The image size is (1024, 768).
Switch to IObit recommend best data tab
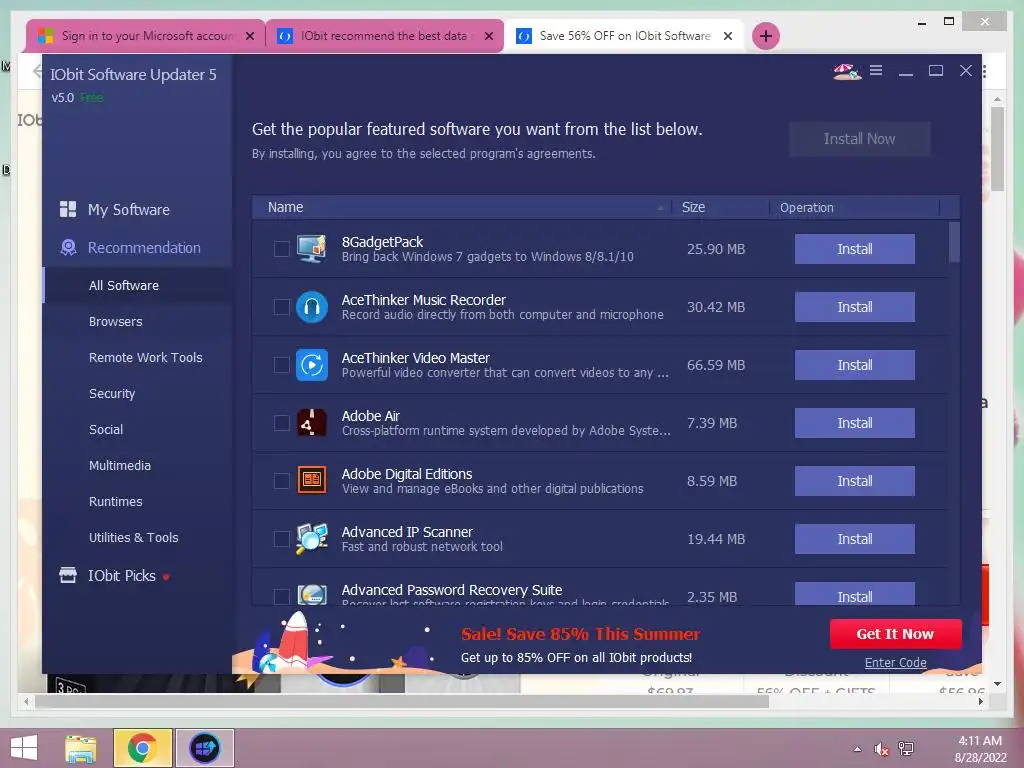pos(384,36)
